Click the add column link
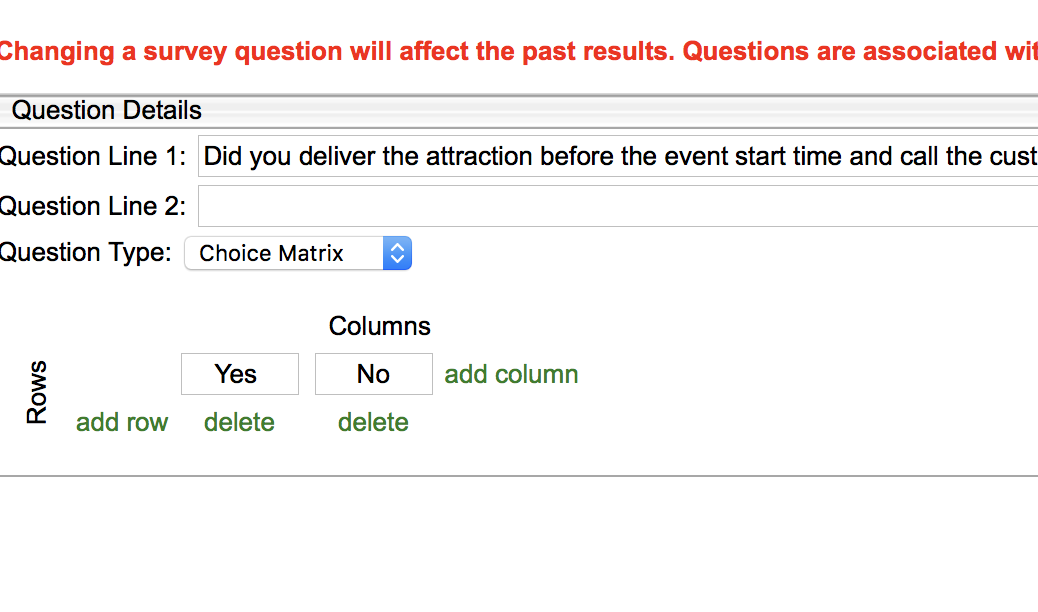1038x612 pixels. coord(511,374)
